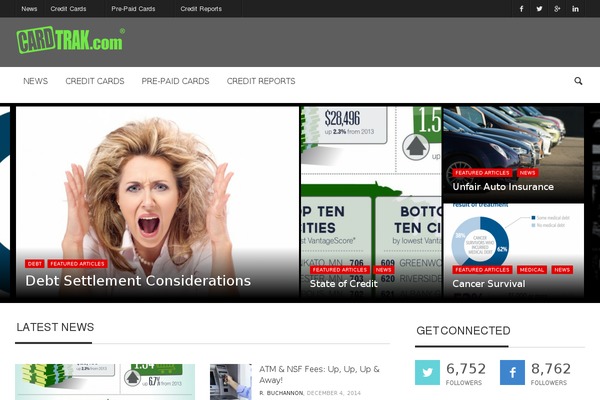The image size is (600, 400).
Task: Click the MEDICAL tag above Cancer Survival
Action: pyautogui.click(x=532, y=270)
